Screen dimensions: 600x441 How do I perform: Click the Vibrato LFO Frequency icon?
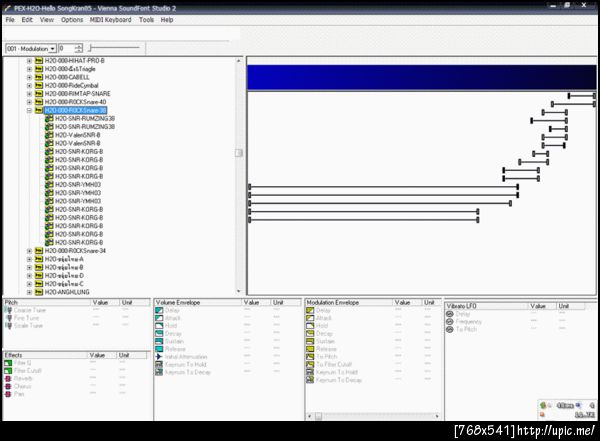click(x=450, y=321)
